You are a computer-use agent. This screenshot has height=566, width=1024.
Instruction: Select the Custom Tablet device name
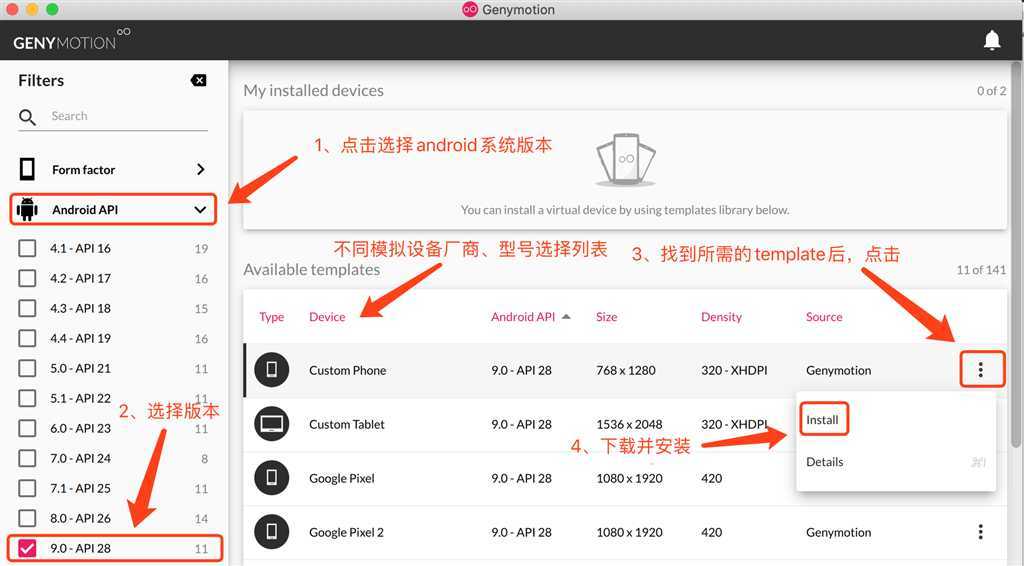click(x=347, y=424)
